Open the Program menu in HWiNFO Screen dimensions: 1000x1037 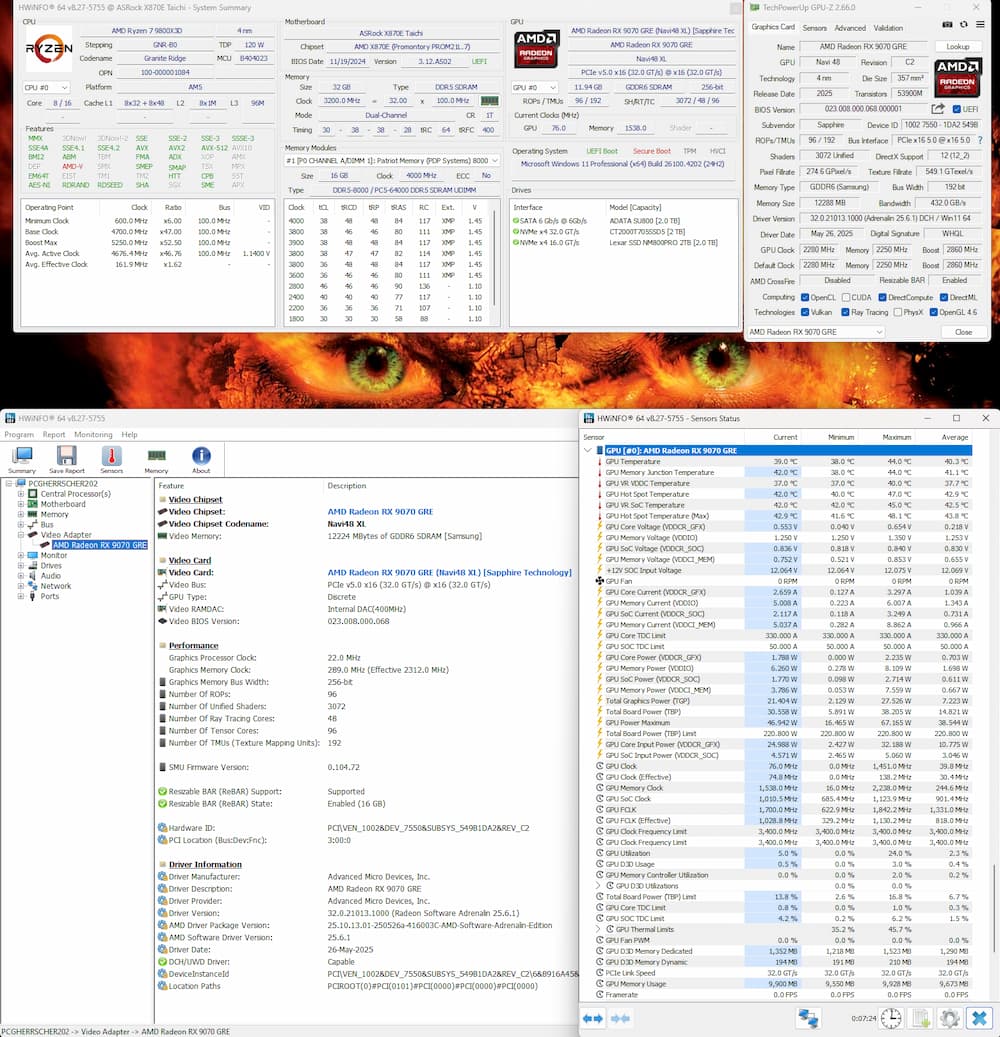point(19,435)
